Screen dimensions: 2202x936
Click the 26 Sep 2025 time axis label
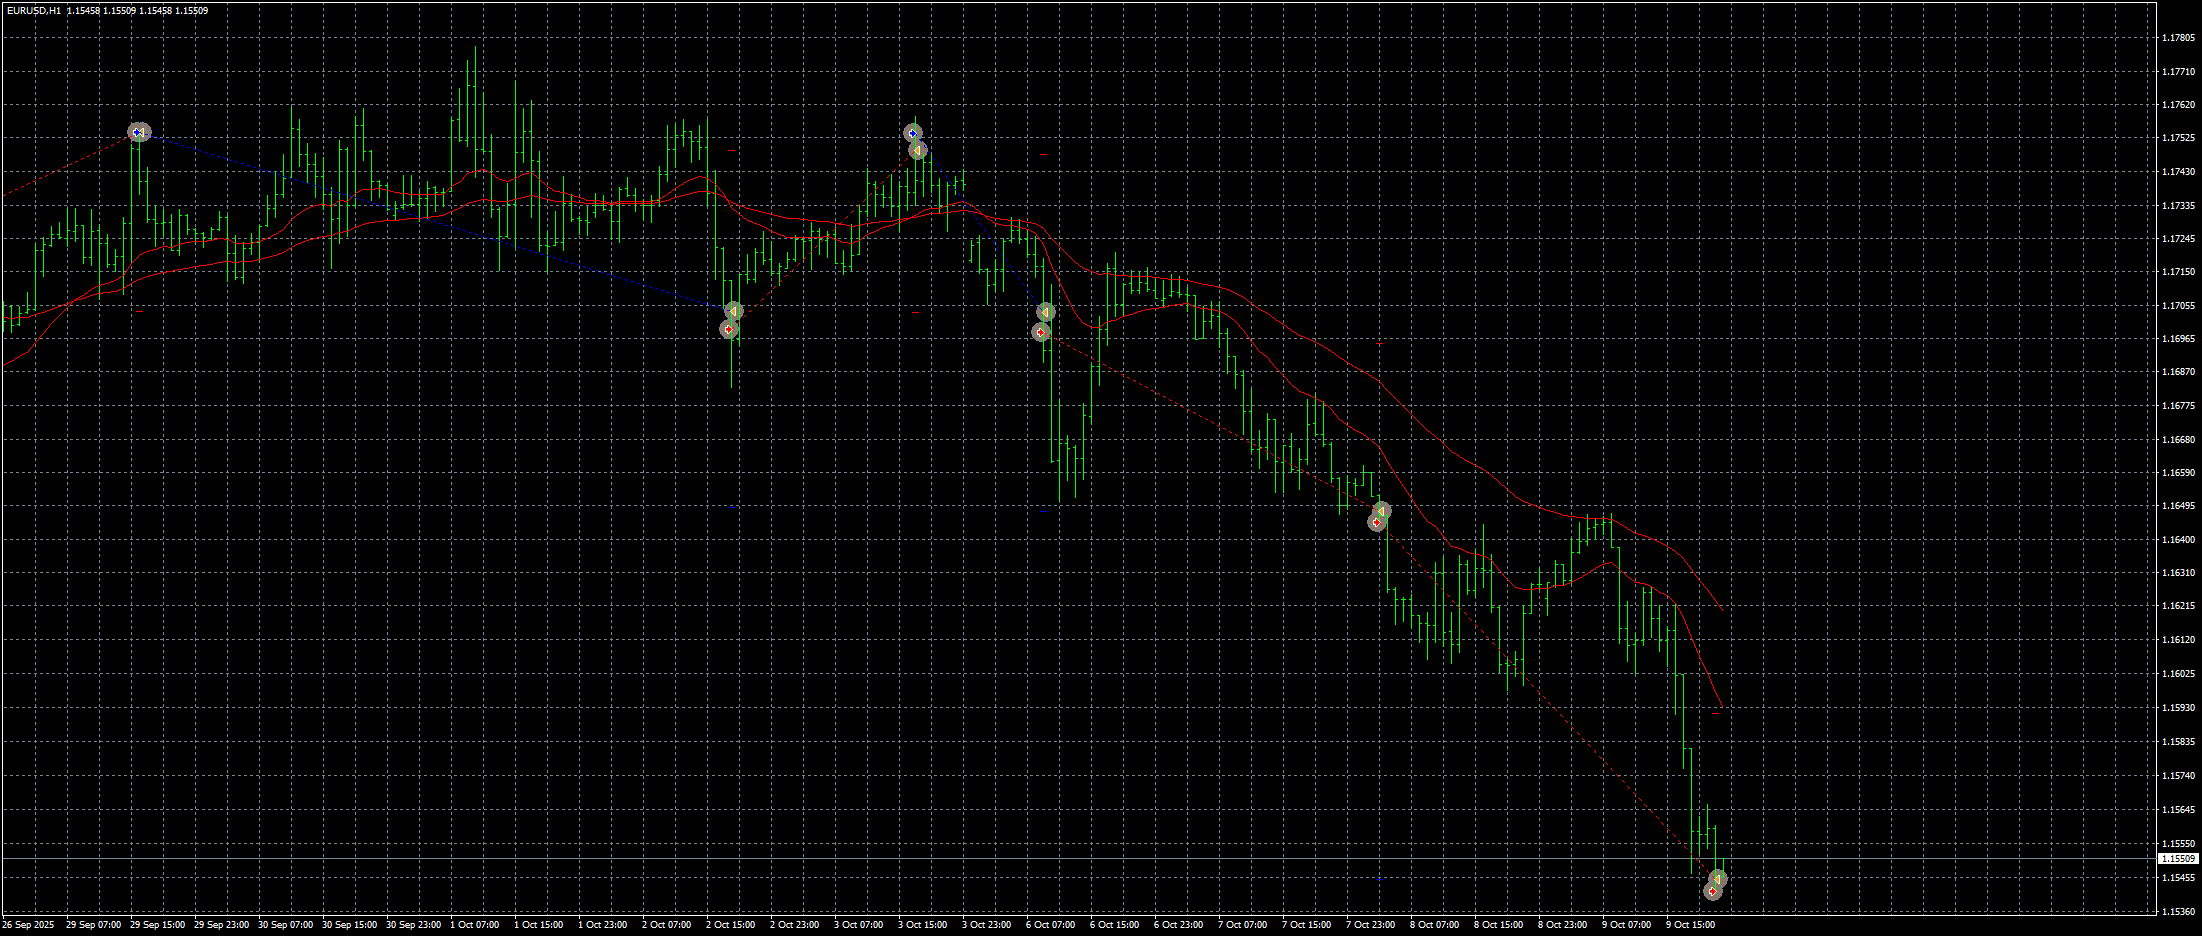pyautogui.click(x=29, y=925)
